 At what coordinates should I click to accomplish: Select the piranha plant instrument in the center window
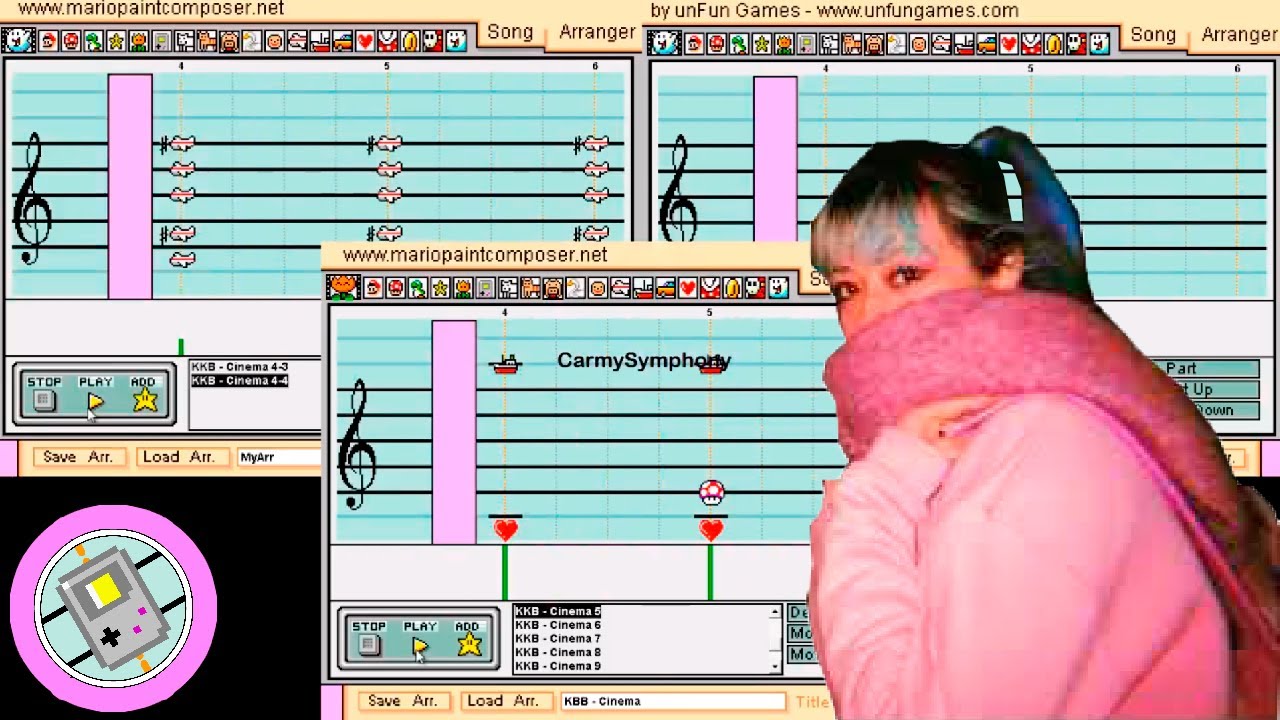[x=710, y=288]
